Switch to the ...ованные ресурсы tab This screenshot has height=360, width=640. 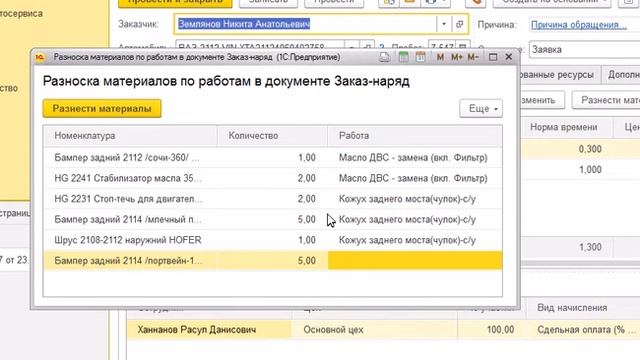pos(559,75)
